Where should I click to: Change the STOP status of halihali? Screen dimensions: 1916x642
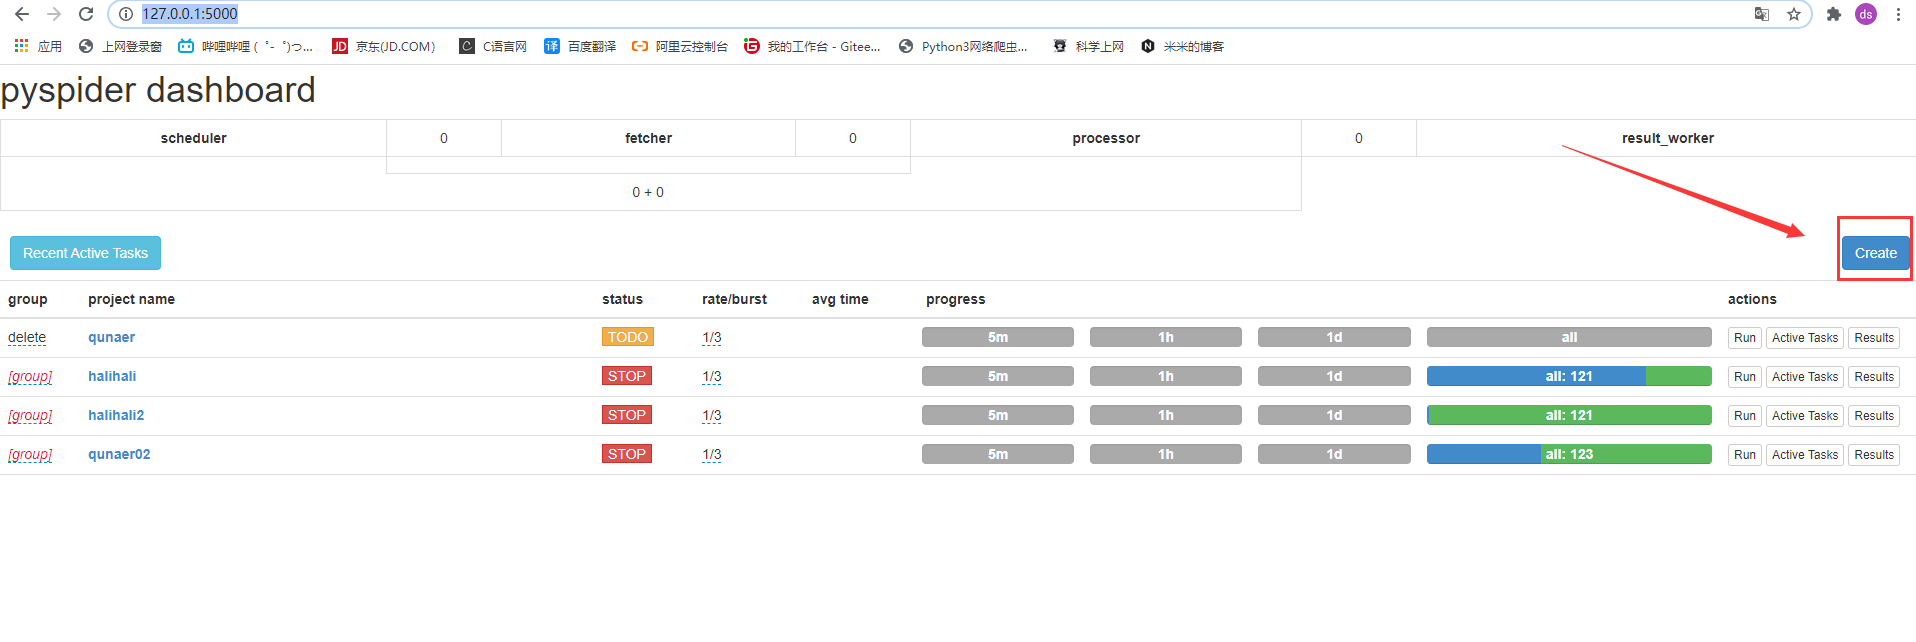pyautogui.click(x=626, y=376)
